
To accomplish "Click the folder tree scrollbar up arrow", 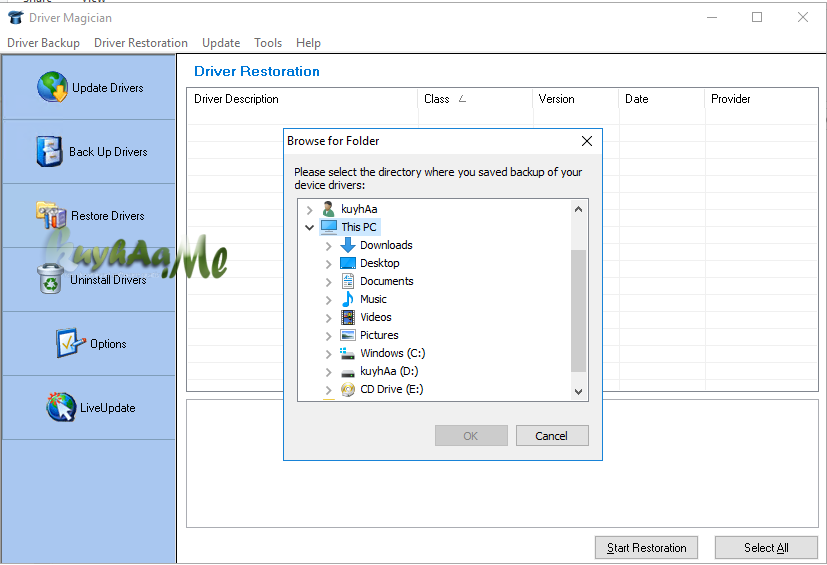I will (579, 209).
